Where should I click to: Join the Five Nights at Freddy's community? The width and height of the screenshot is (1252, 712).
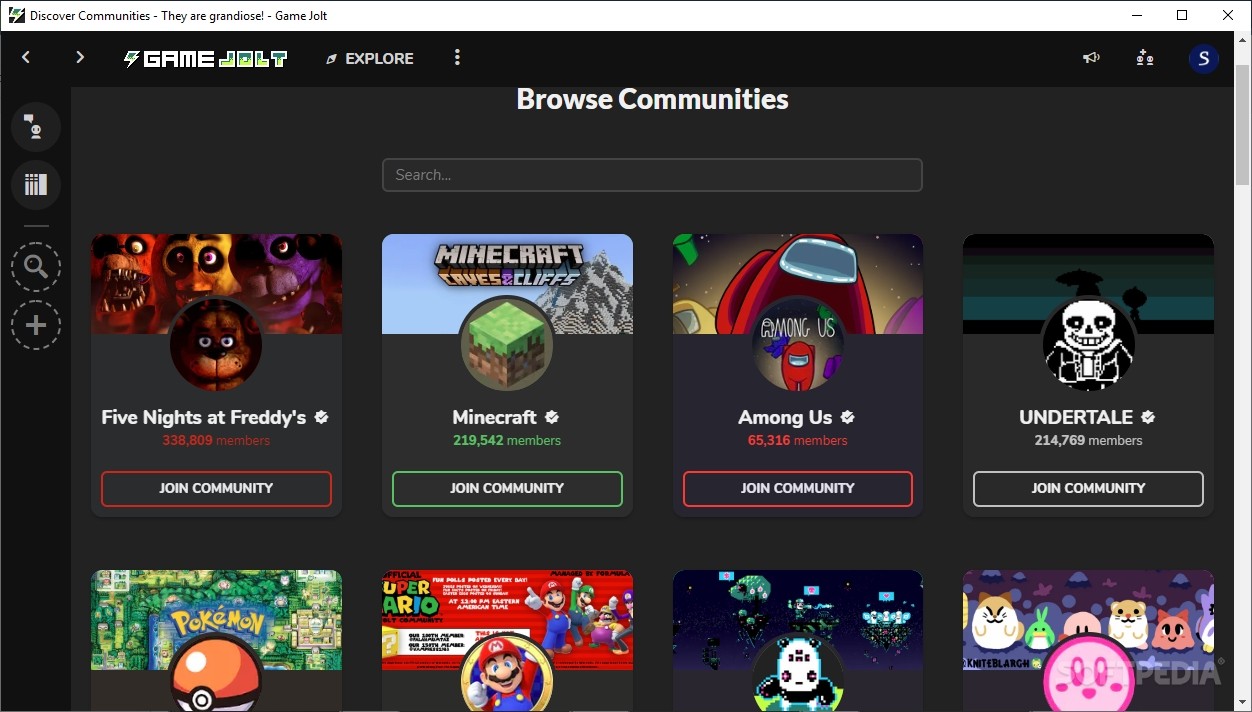(216, 489)
